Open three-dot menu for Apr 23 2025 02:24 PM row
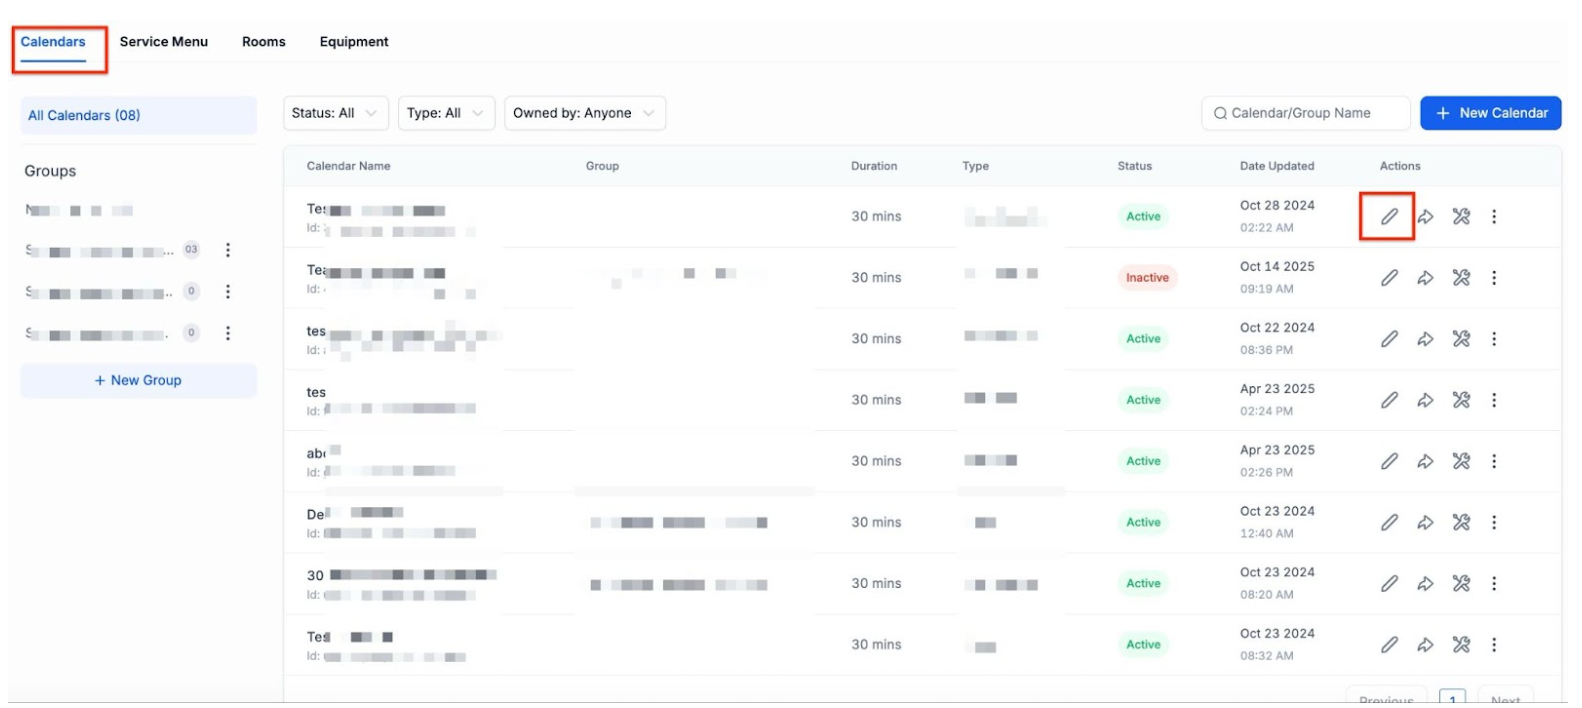 tap(1494, 400)
